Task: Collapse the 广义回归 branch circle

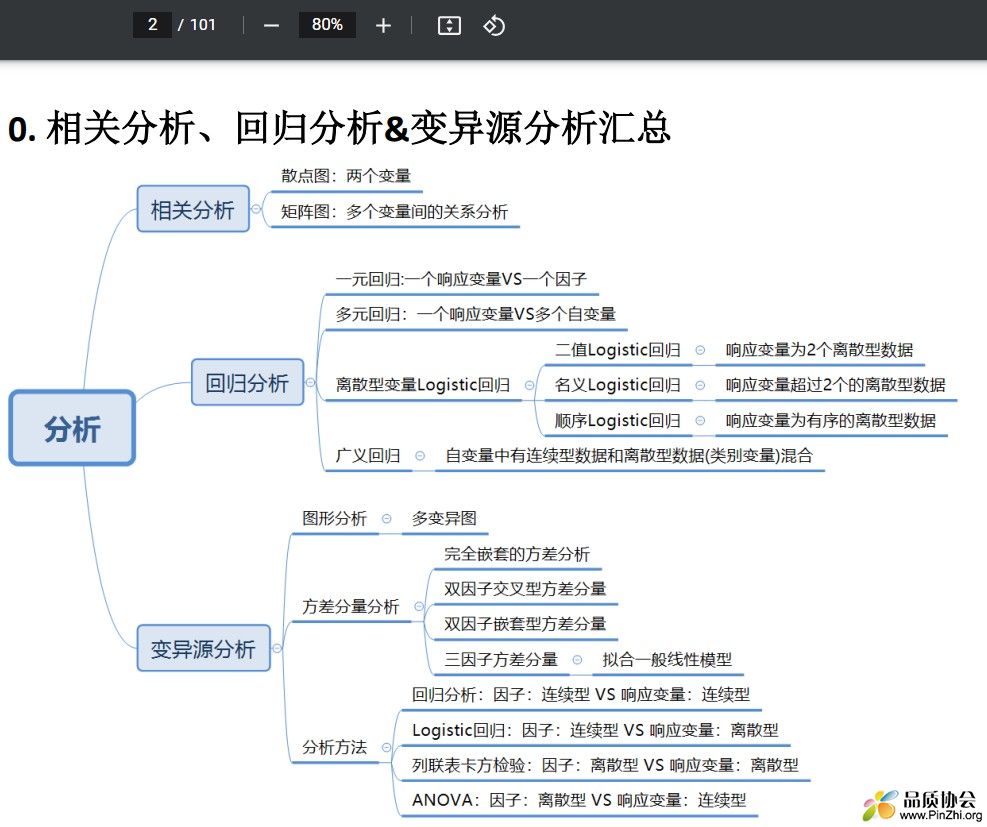Action: pyautogui.click(x=420, y=455)
